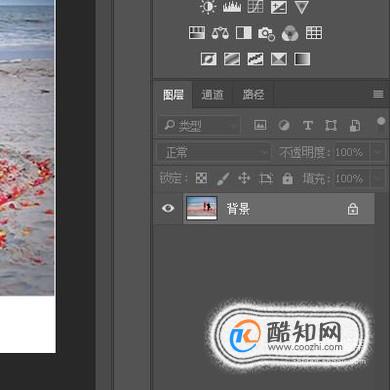Add a Curves adjustment layer
Viewport: 390px width, 390px height.
(255, 7)
